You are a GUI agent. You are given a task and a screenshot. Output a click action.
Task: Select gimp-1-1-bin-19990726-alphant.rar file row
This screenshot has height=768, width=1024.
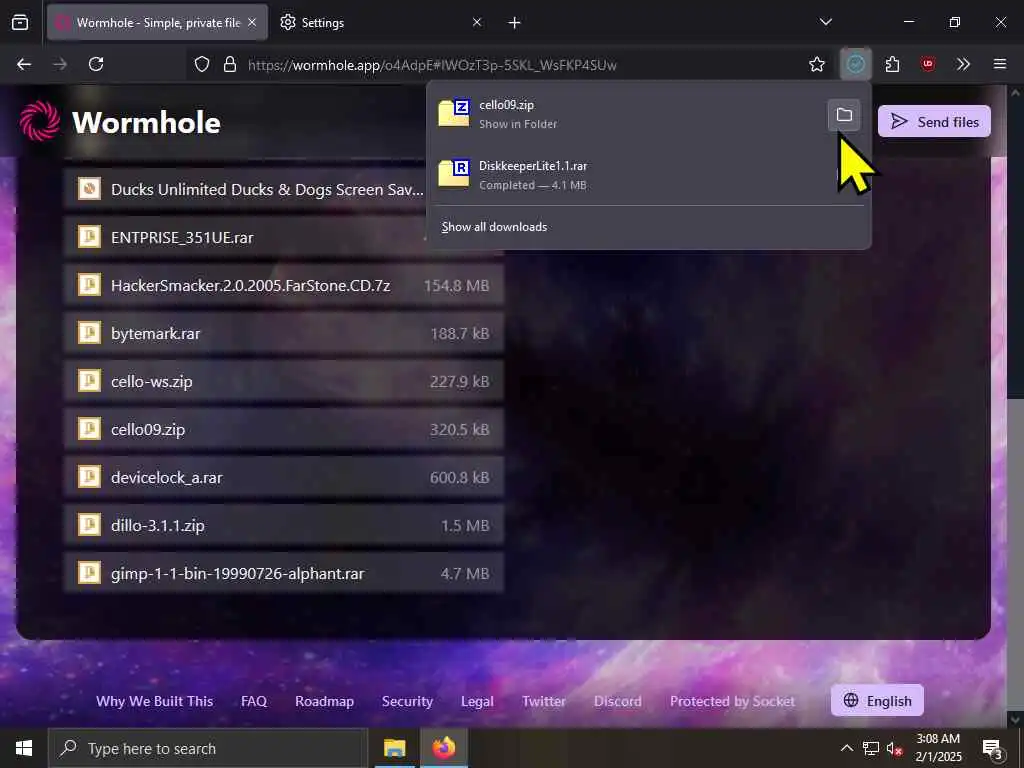pyautogui.click(x=284, y=573)
